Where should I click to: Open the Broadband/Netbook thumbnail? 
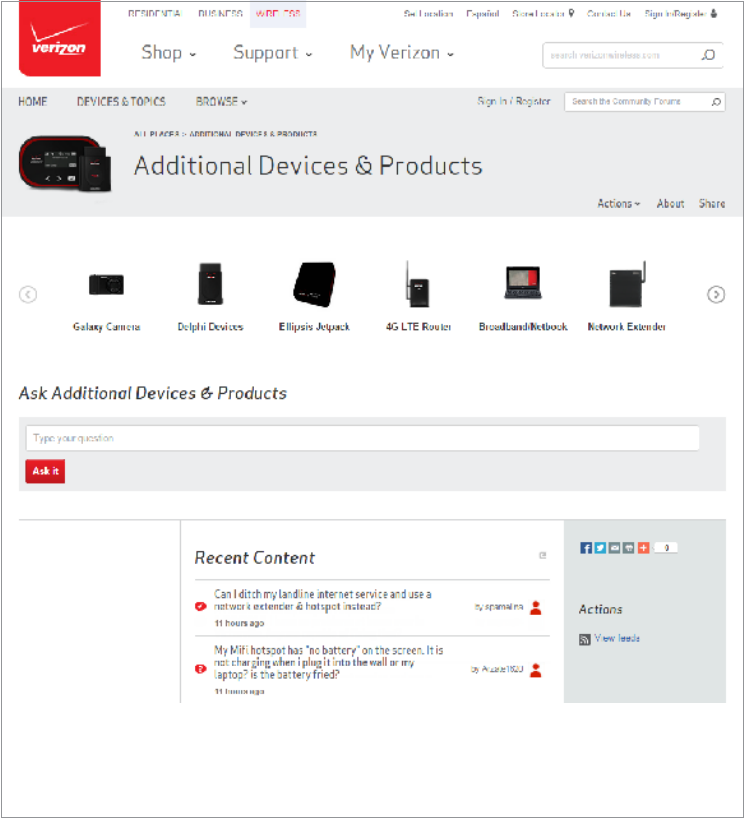pos(523,282)
